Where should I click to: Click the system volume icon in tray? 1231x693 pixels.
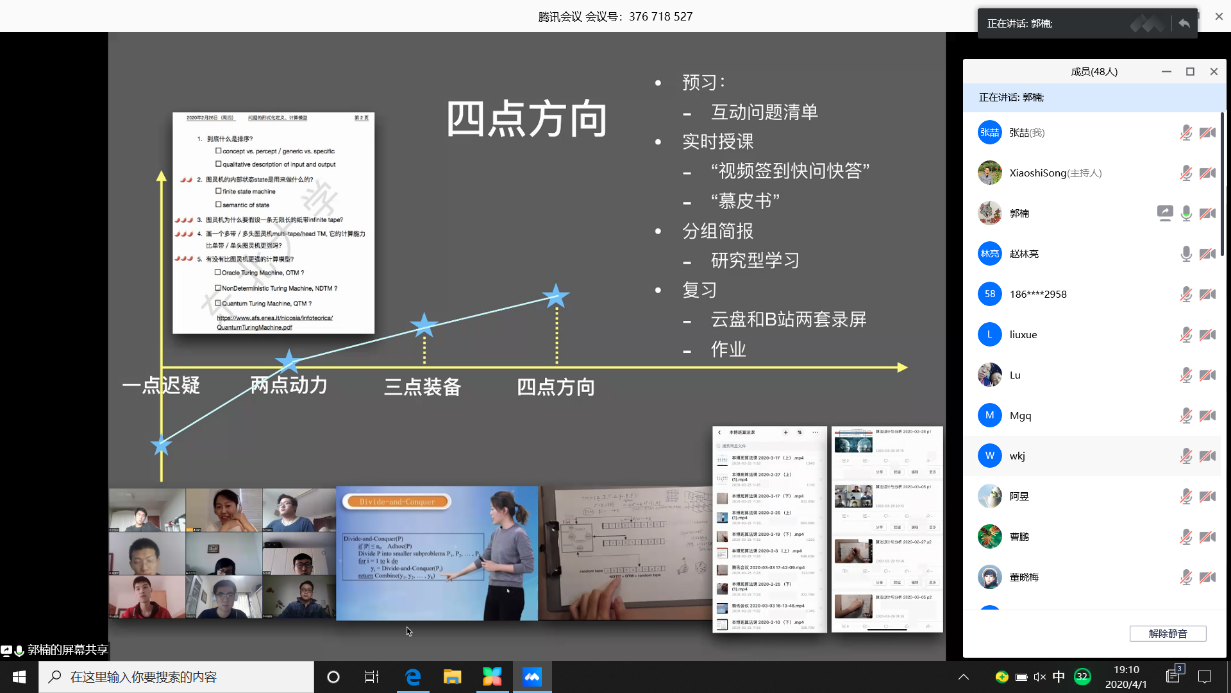tap(1039, 677)
